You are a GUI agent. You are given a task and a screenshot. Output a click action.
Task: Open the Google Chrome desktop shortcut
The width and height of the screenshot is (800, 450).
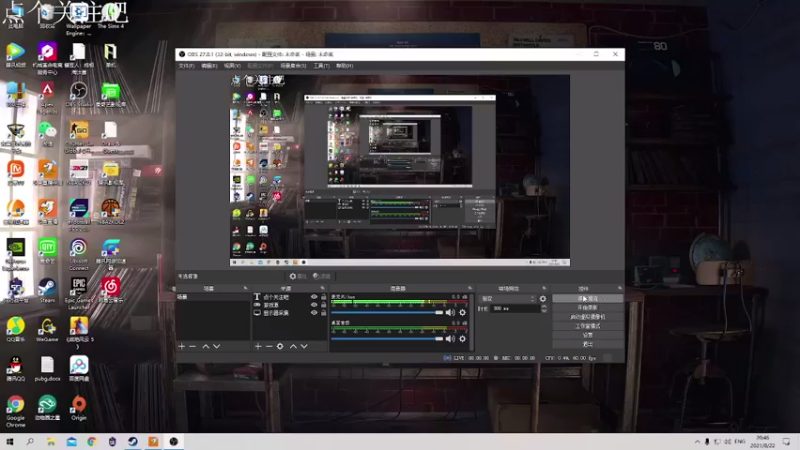(15, 411)
